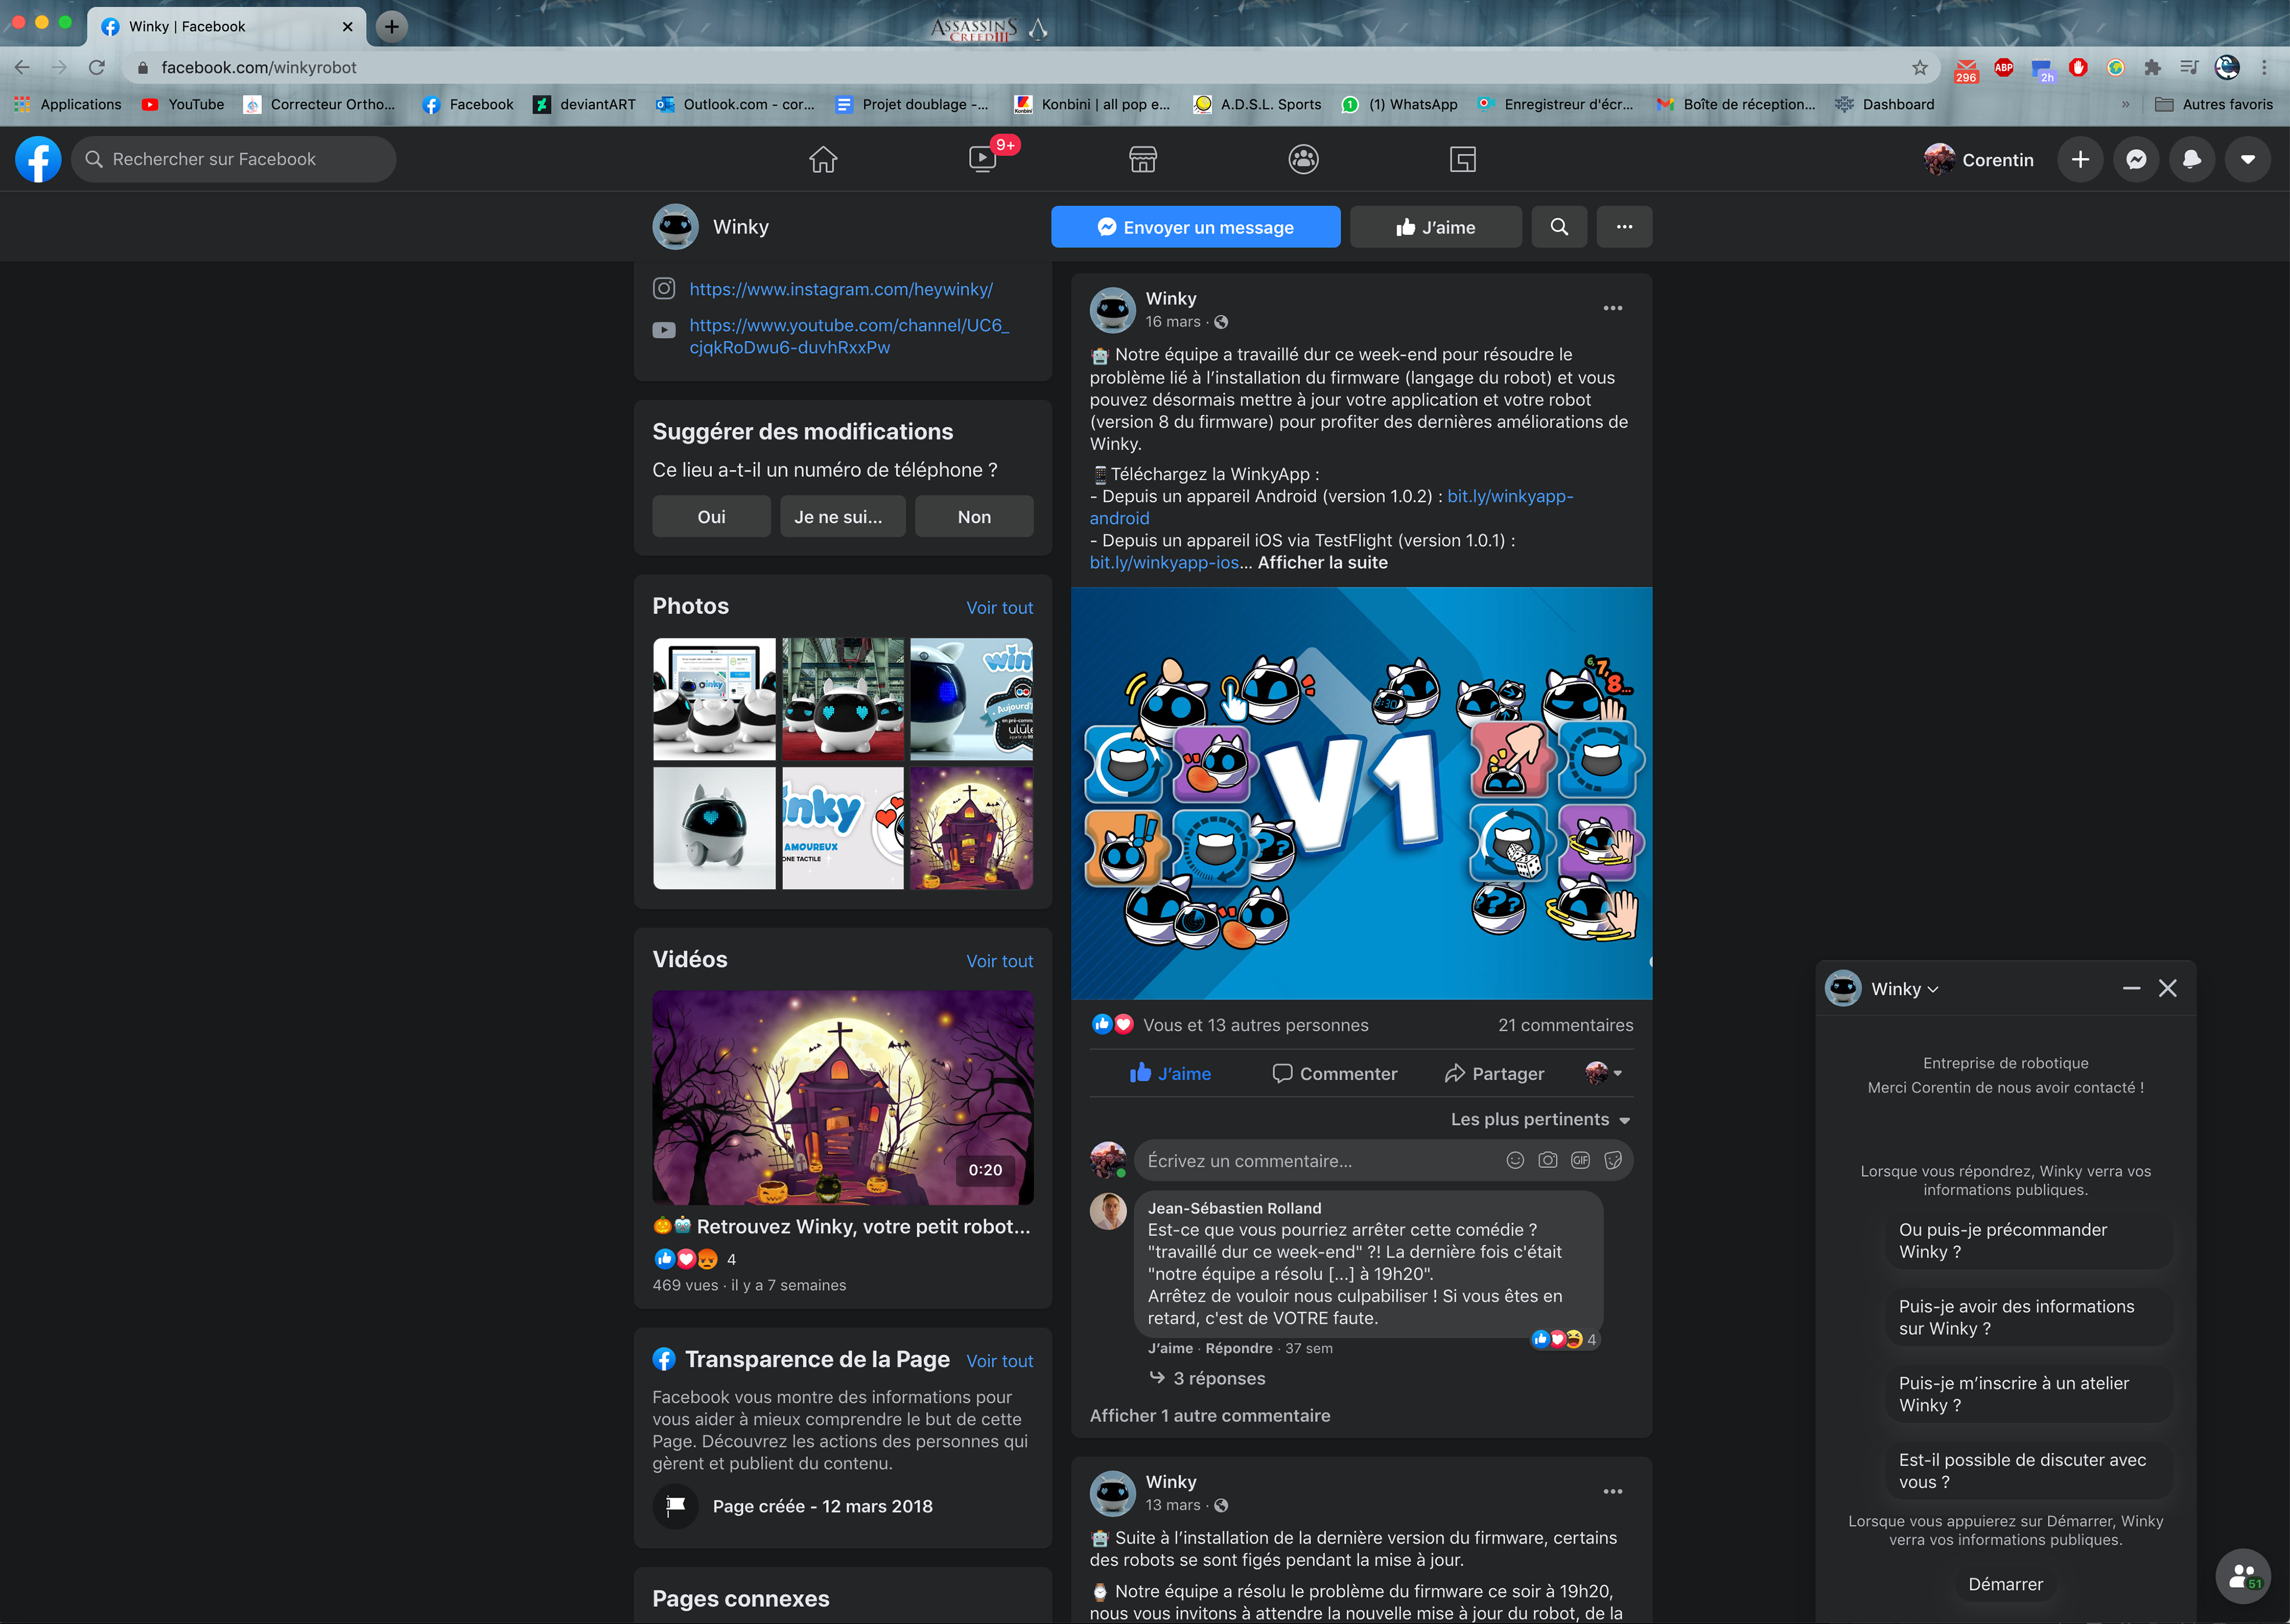Image resolution: width=2290 pixels, height=1624 pixels.
Task: Open the YouTube bookmark
Action: [183, 104]
